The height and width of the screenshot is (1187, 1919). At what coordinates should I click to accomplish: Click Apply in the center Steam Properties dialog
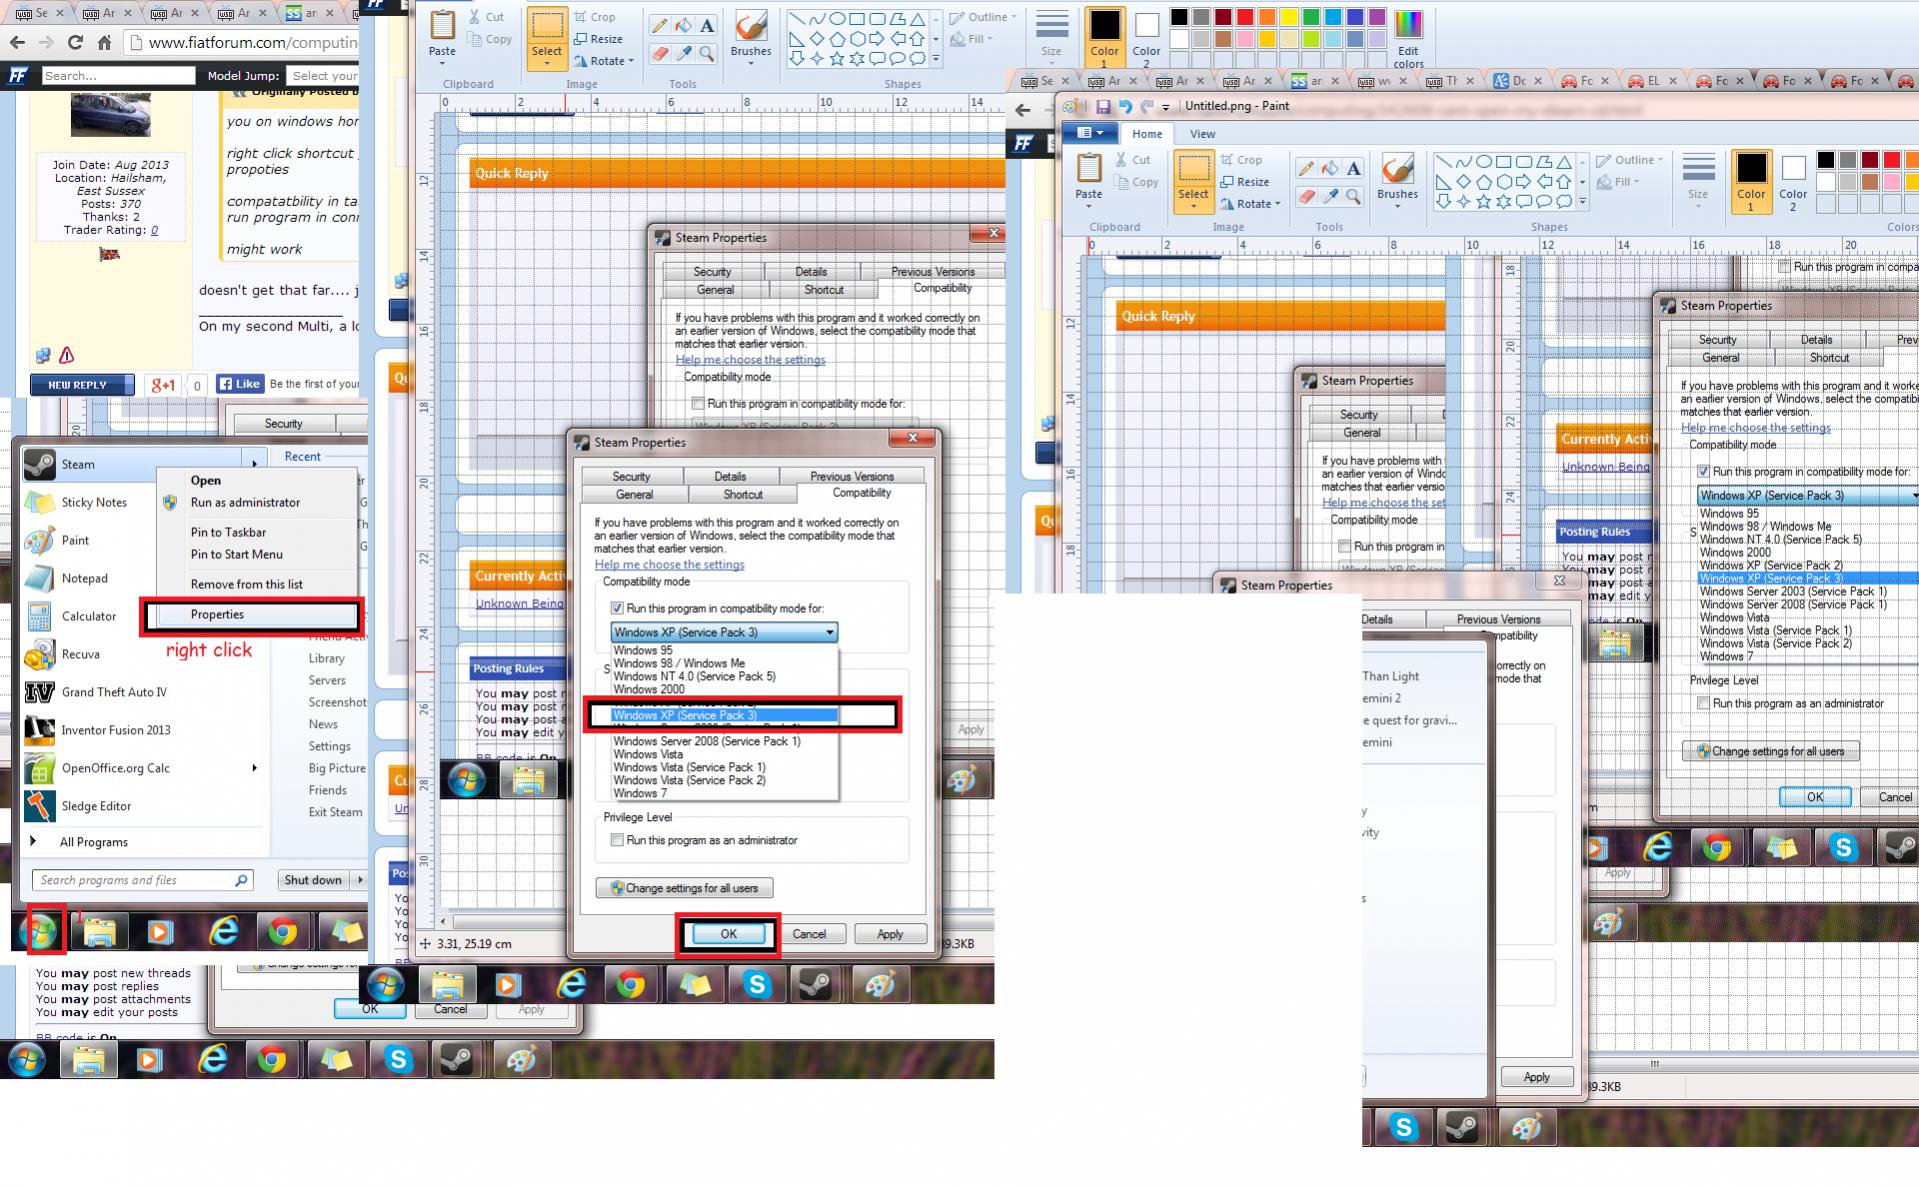click(x=889, y=934)
